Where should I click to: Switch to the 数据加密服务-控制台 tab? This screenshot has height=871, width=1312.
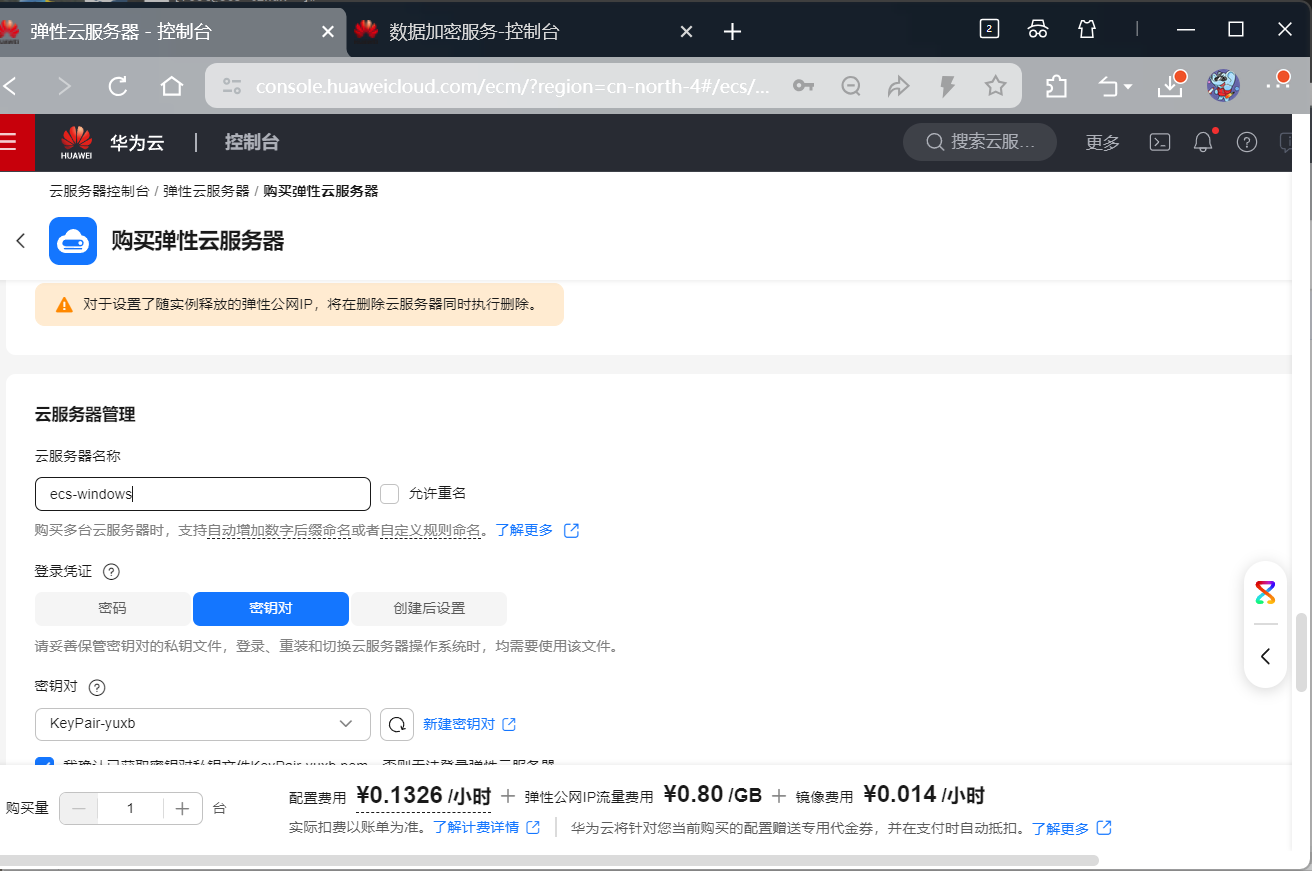520,32
